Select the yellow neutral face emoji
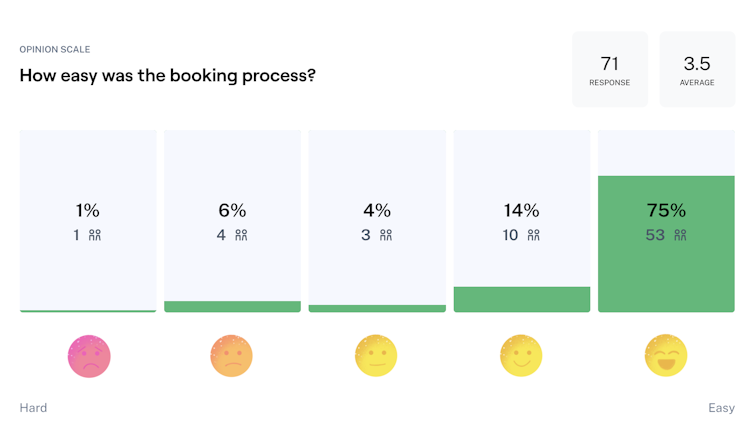The image size is (753, 431). tap(376, 356)
